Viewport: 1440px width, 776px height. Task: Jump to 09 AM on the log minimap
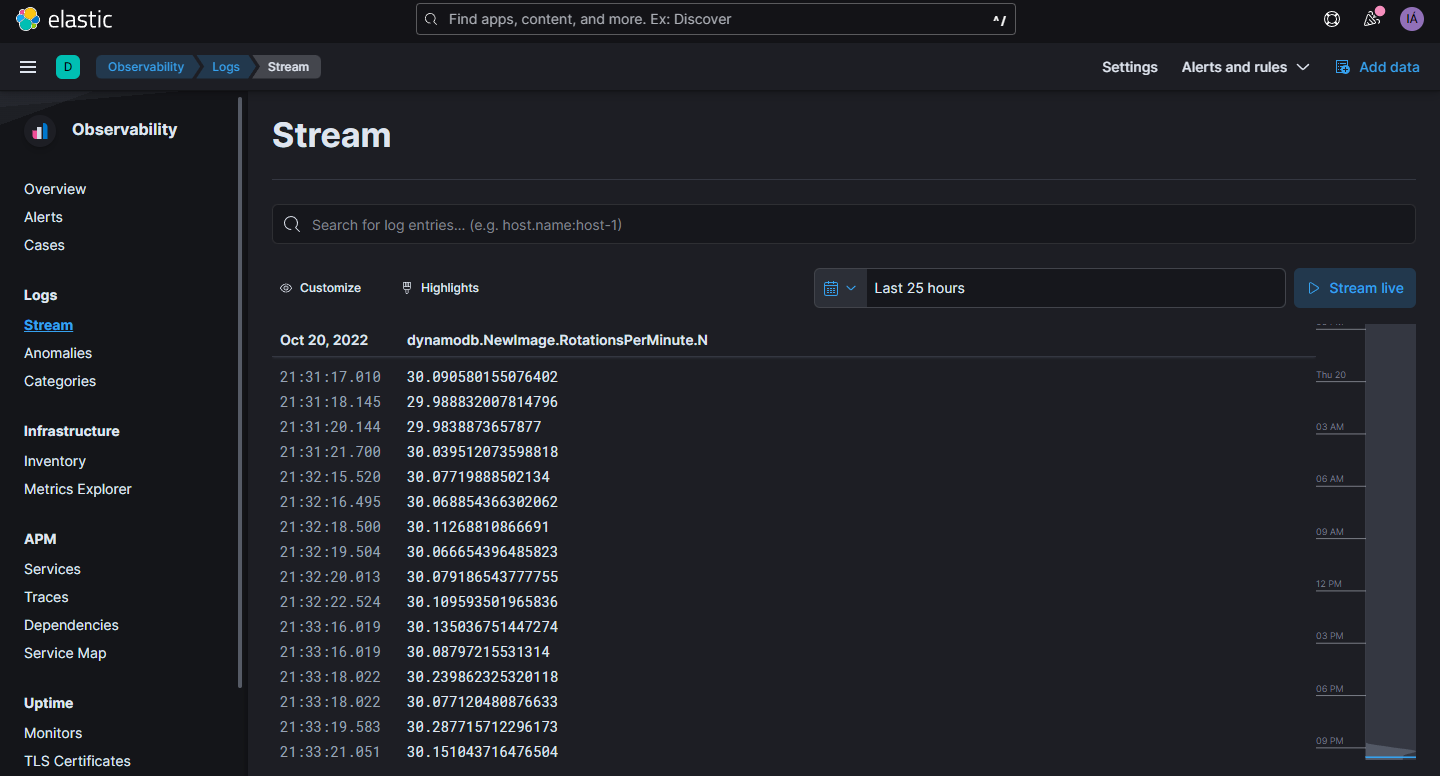tap(1329, 532)
